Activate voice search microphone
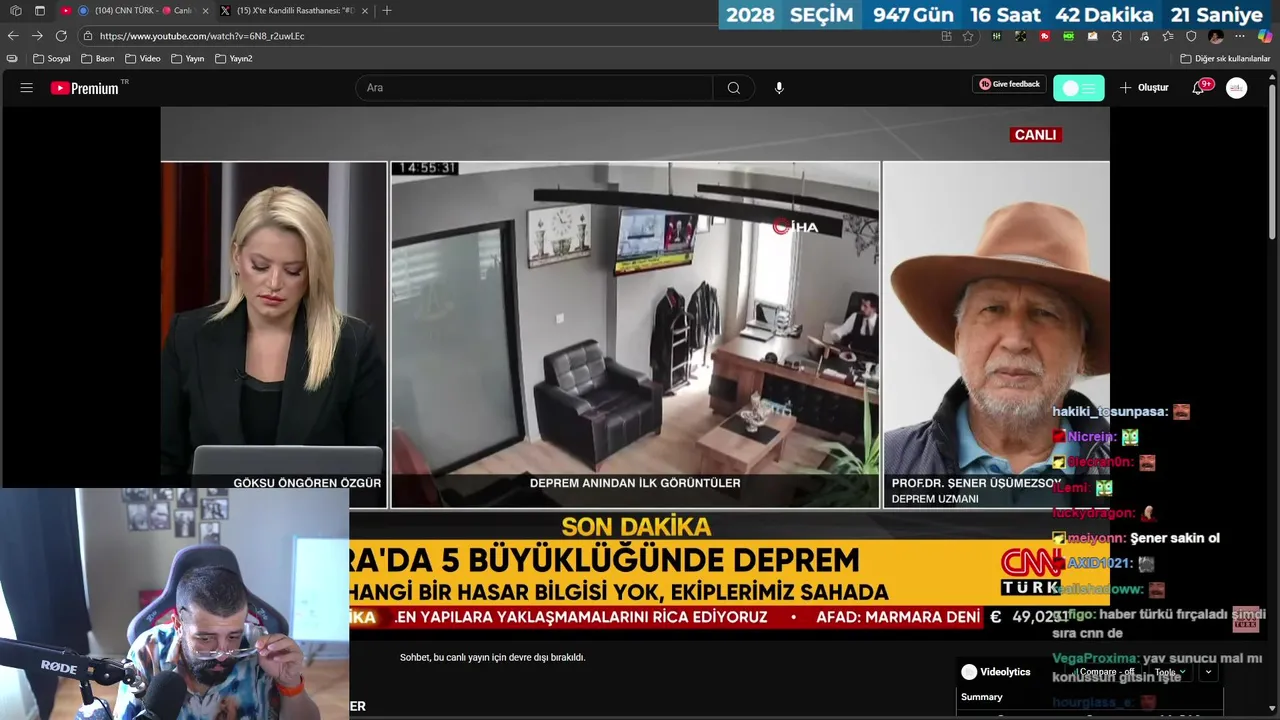This screenshot has width=1280, height=720. pyautogui.click(x=779, y=88)
